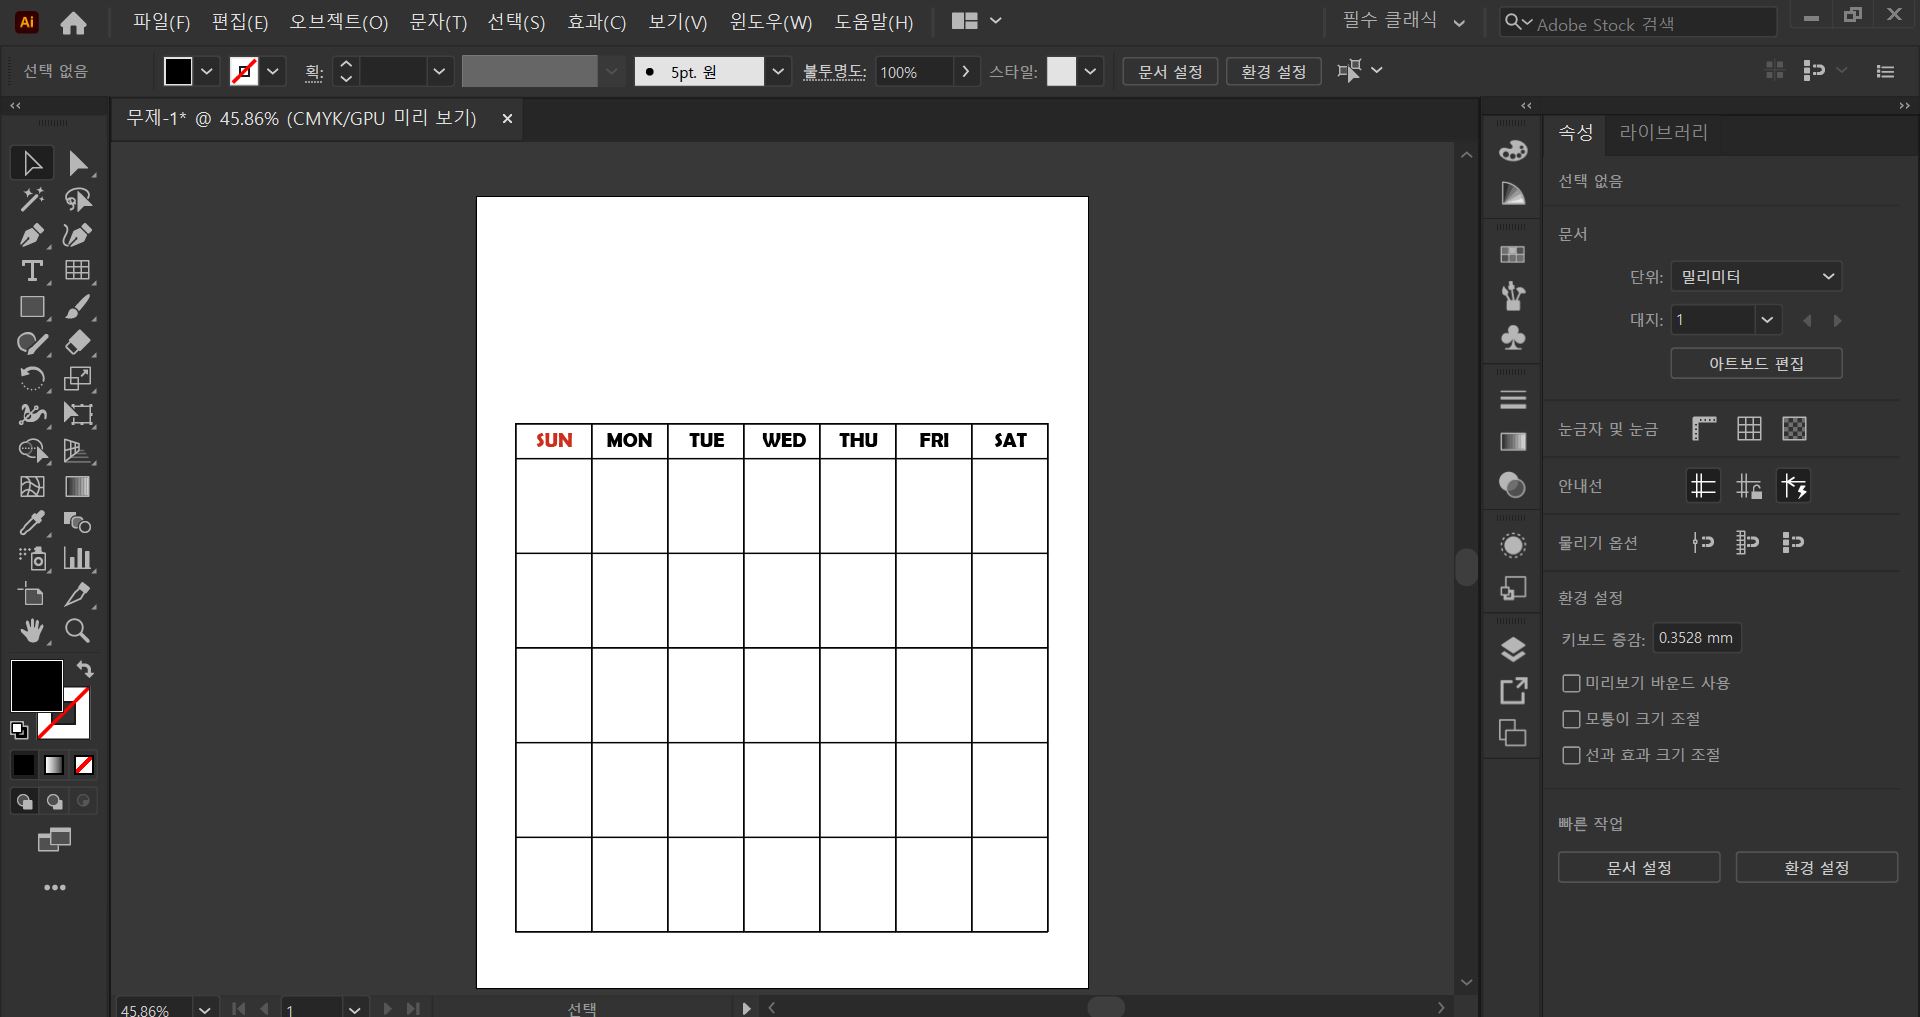The width and height of the screenshot is (1920, 1017).
Task: Enable 미리보기 바운드 사용 checkbox
Action: (1571, 683)
